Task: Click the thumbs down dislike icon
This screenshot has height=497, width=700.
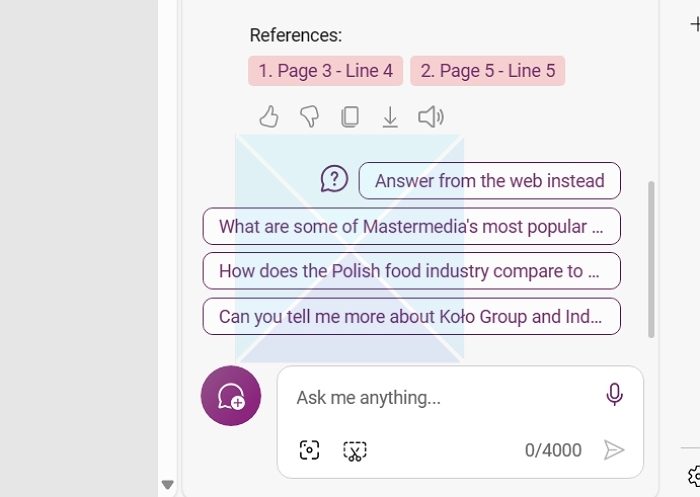Action: pyautogui.click(x=309, y=117)
